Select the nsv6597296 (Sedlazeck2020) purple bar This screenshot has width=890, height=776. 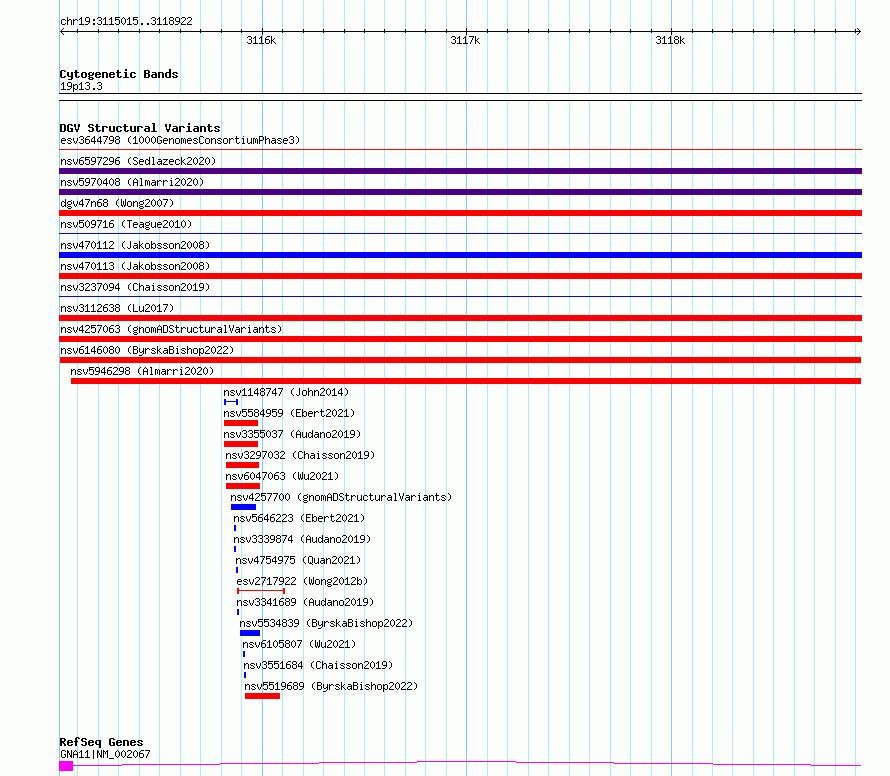pos(460,171)
